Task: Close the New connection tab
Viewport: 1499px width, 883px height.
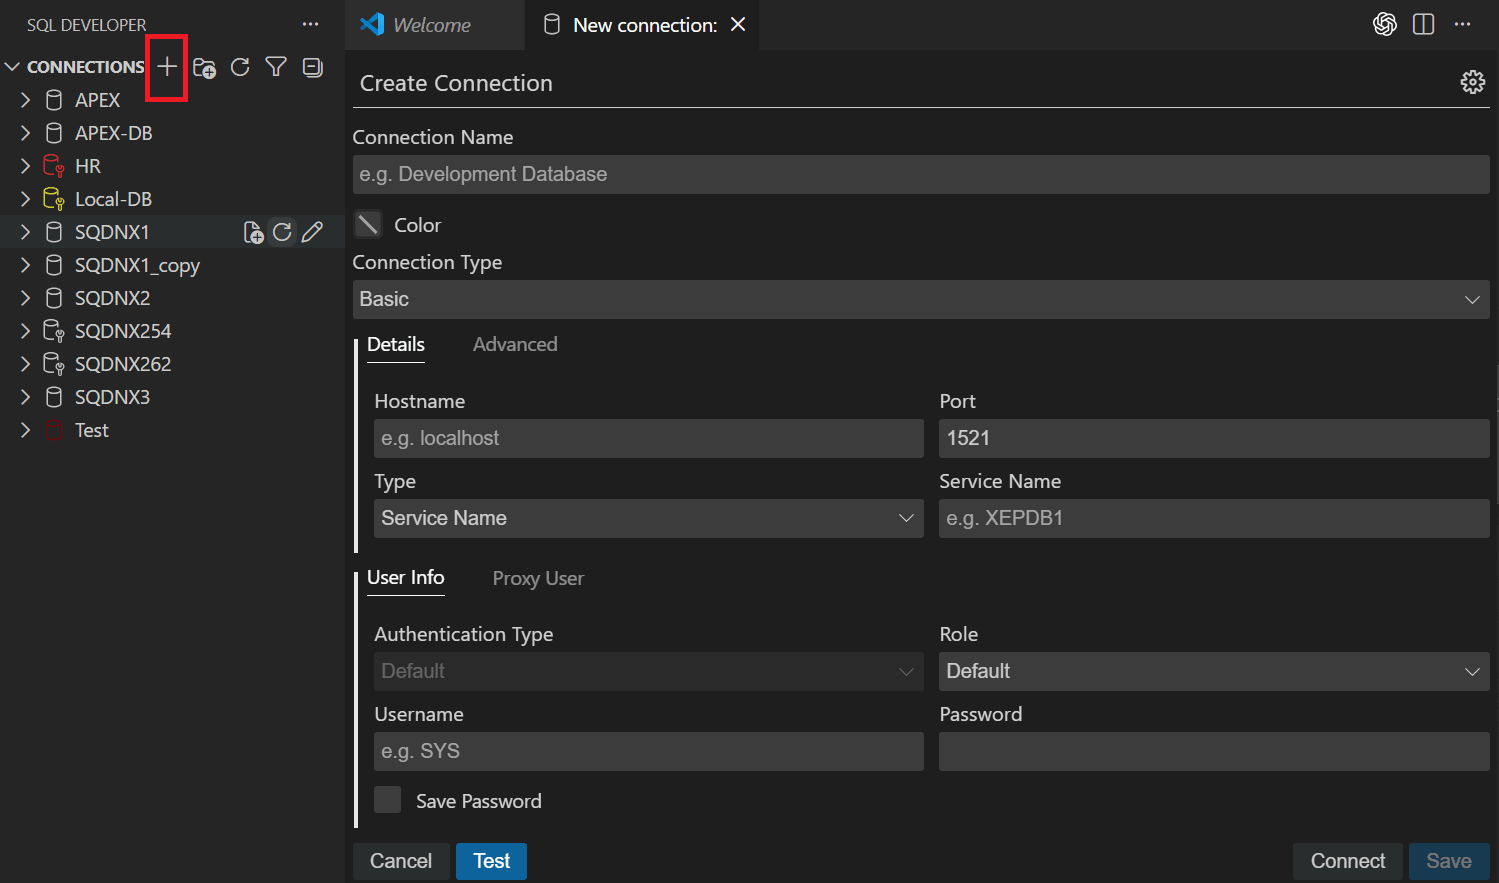Action: tap(738, 24)
